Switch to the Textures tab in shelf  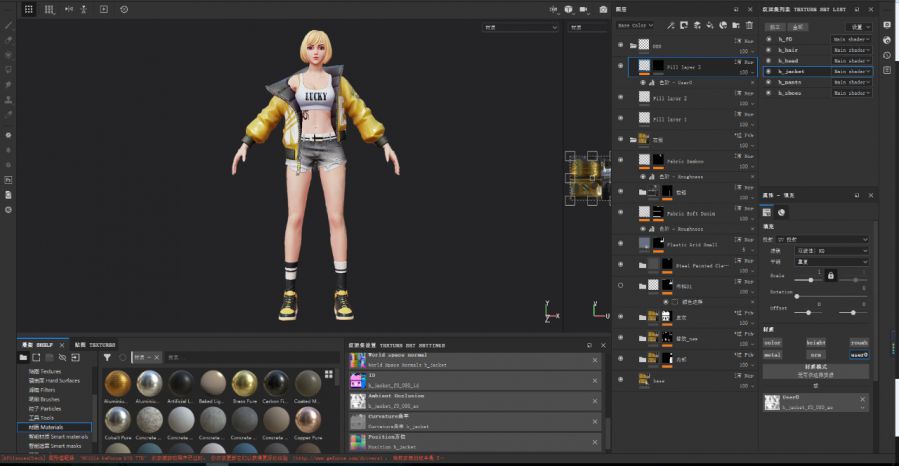tap(95, 345)
